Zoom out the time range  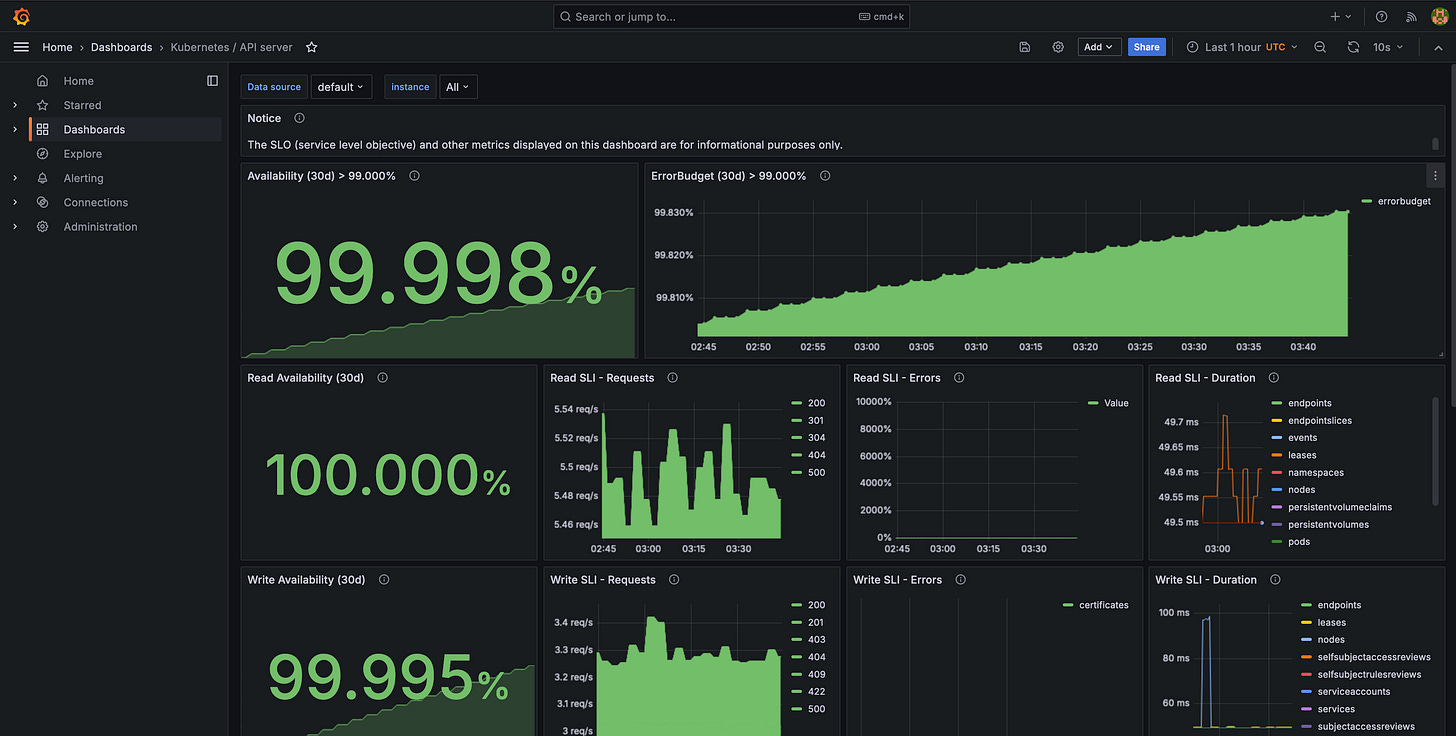coord(1320,47)
